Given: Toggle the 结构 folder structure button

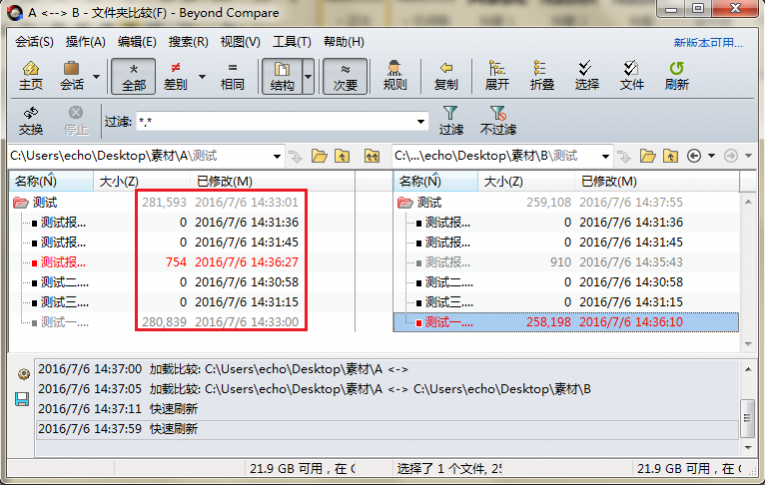Looking at the screenshot, I should coord(282,76).
